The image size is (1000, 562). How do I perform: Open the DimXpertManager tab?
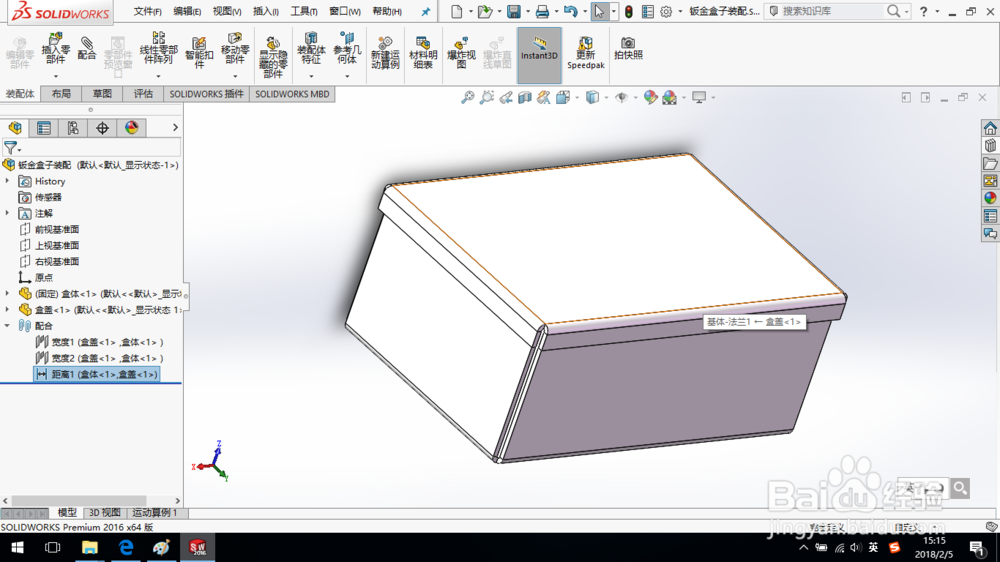click(x=102, y=128)
